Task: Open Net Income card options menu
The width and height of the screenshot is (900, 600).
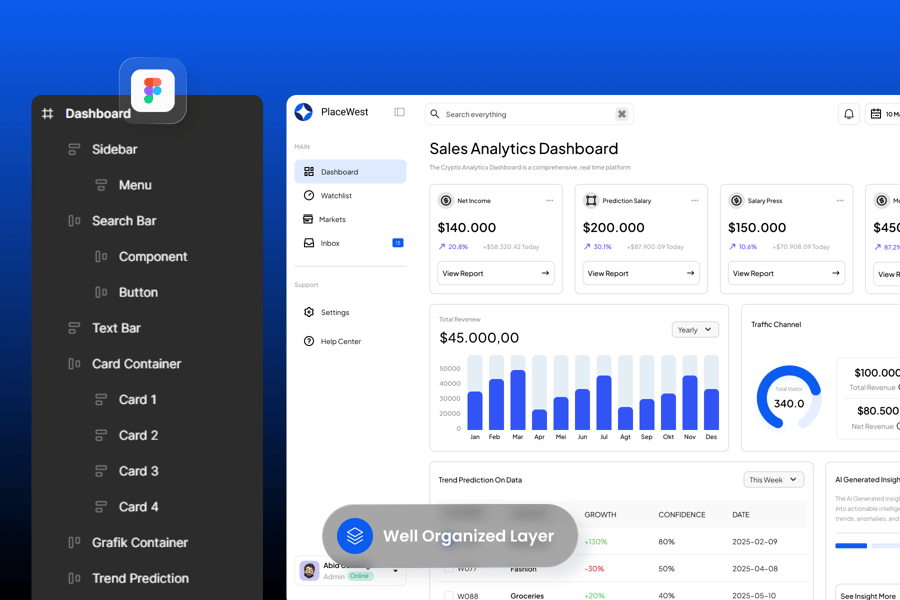Action: click(549, 201)
